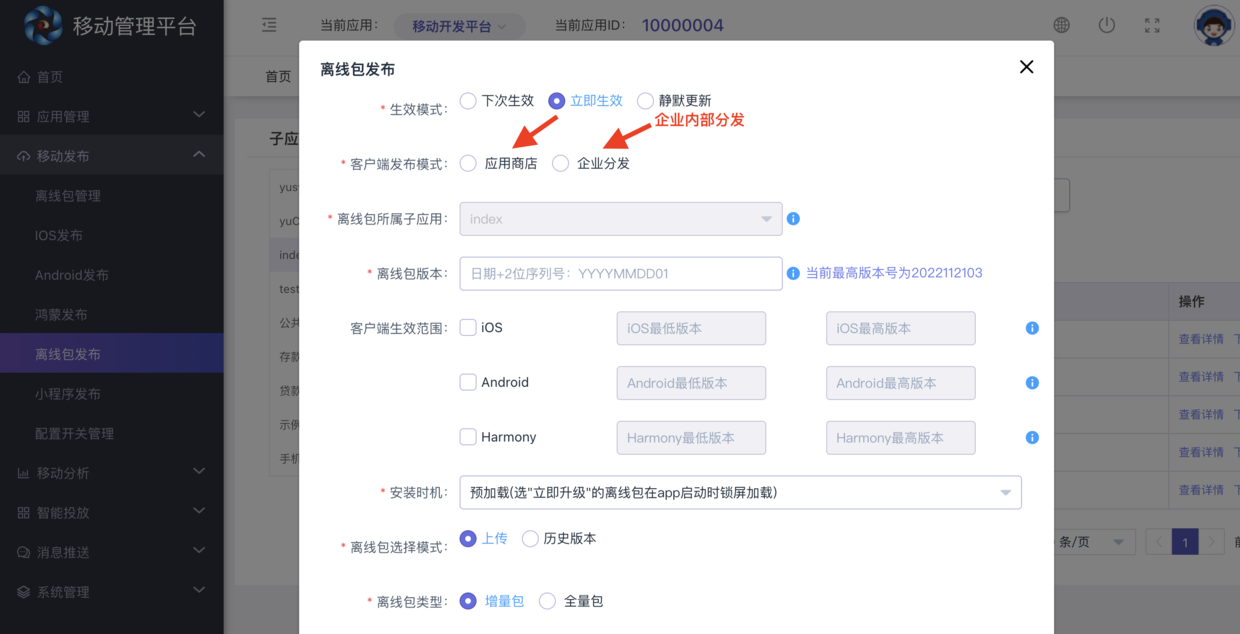Viewport: 1240px width, 634px height.
Task: Select 离线包发布 menu item
Action: tap(111, 354)
